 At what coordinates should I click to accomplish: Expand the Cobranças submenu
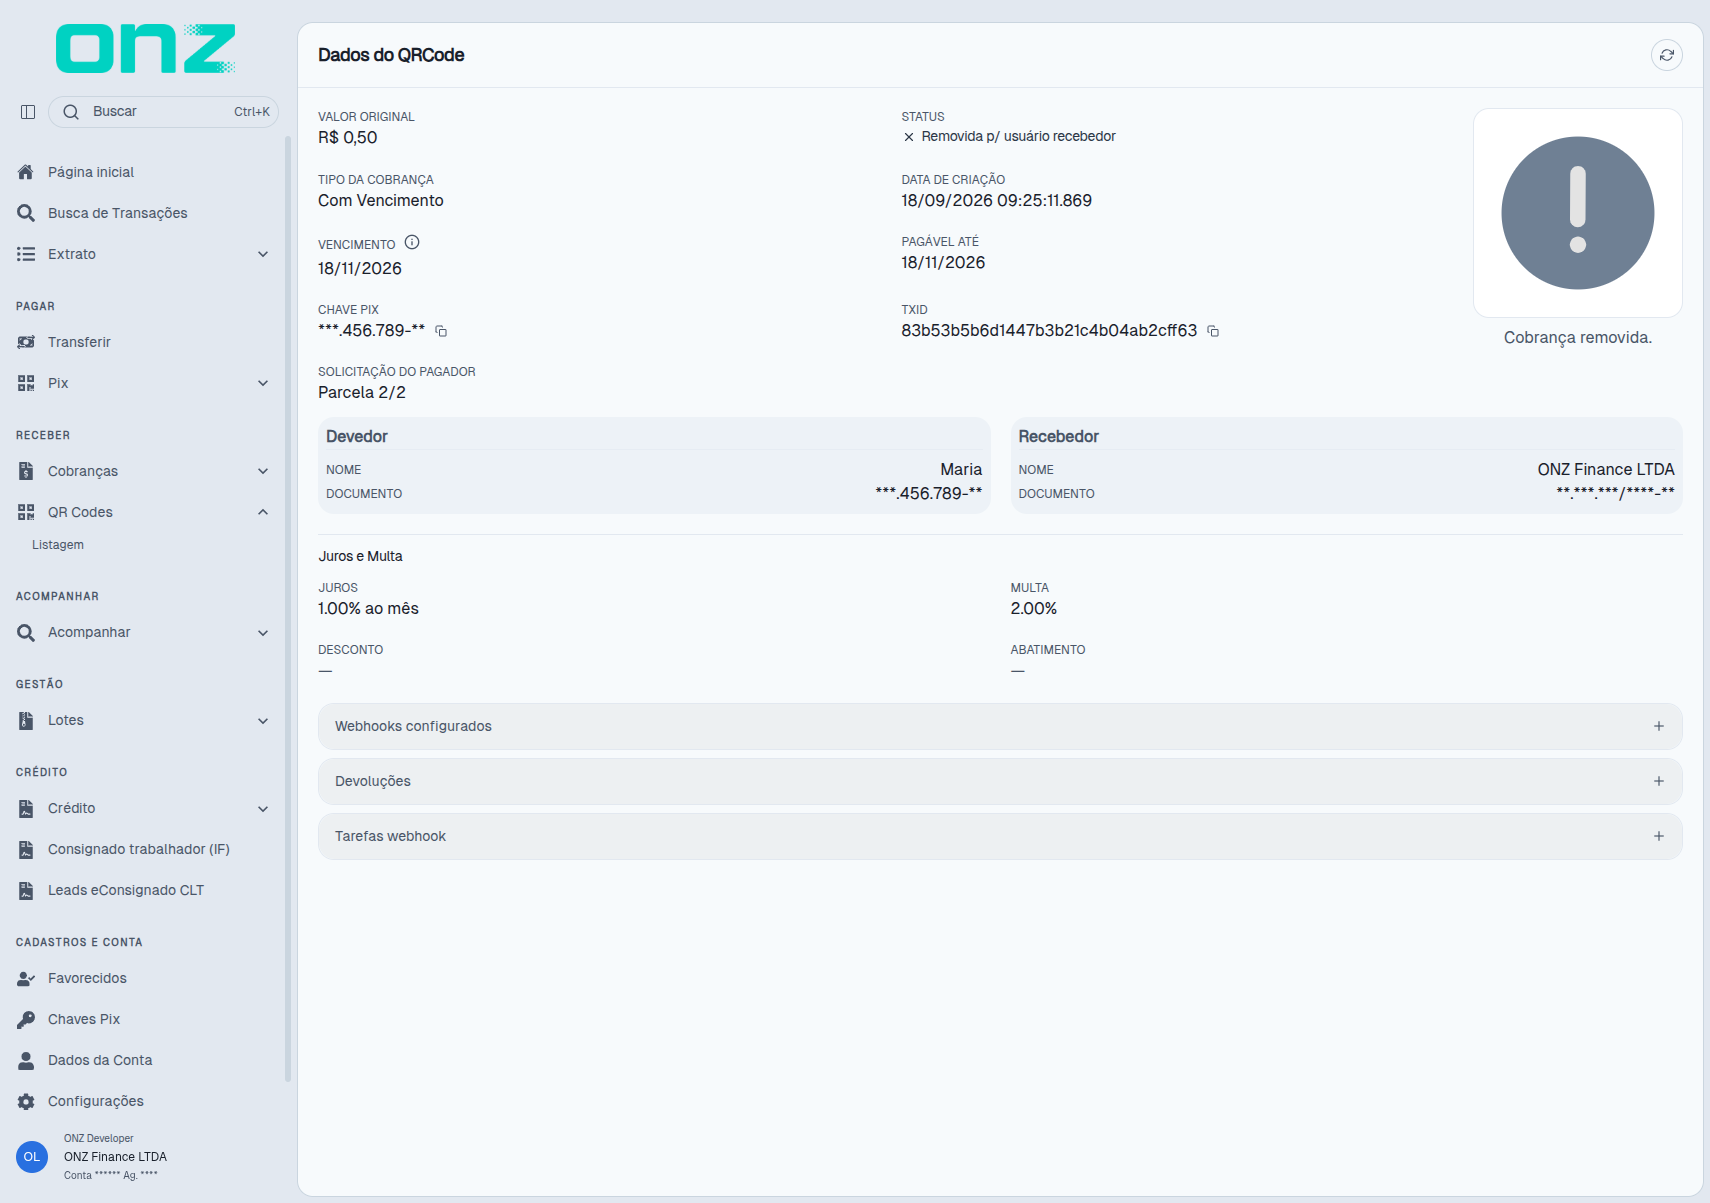coord(263,471)
